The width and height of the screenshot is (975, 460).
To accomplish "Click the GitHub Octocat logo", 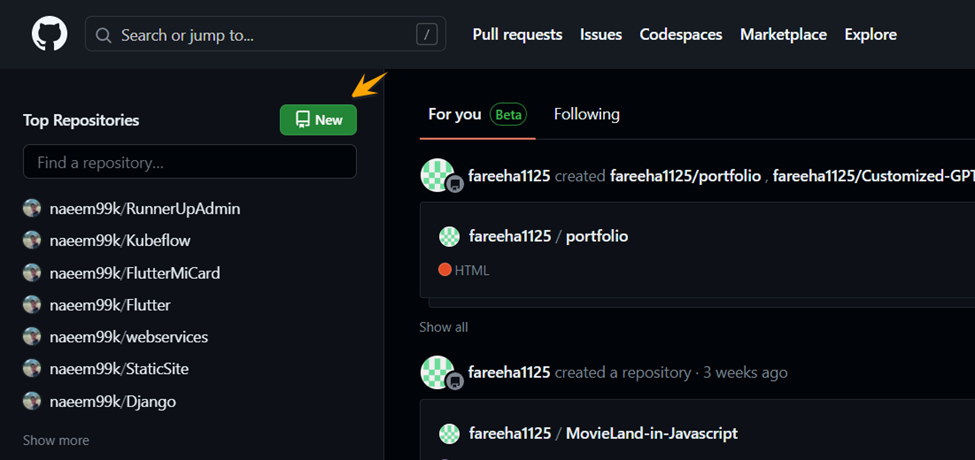I will click(x=49, y=34).
